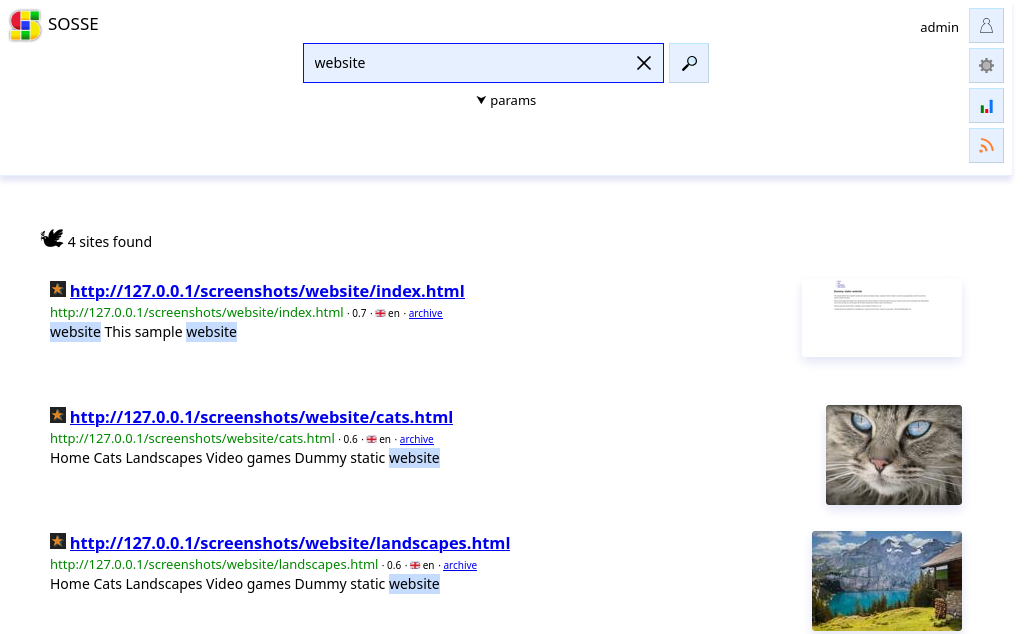Screen dimensions: 1024x634
Task: Click the admin username label
Action: tap(939, 27)
